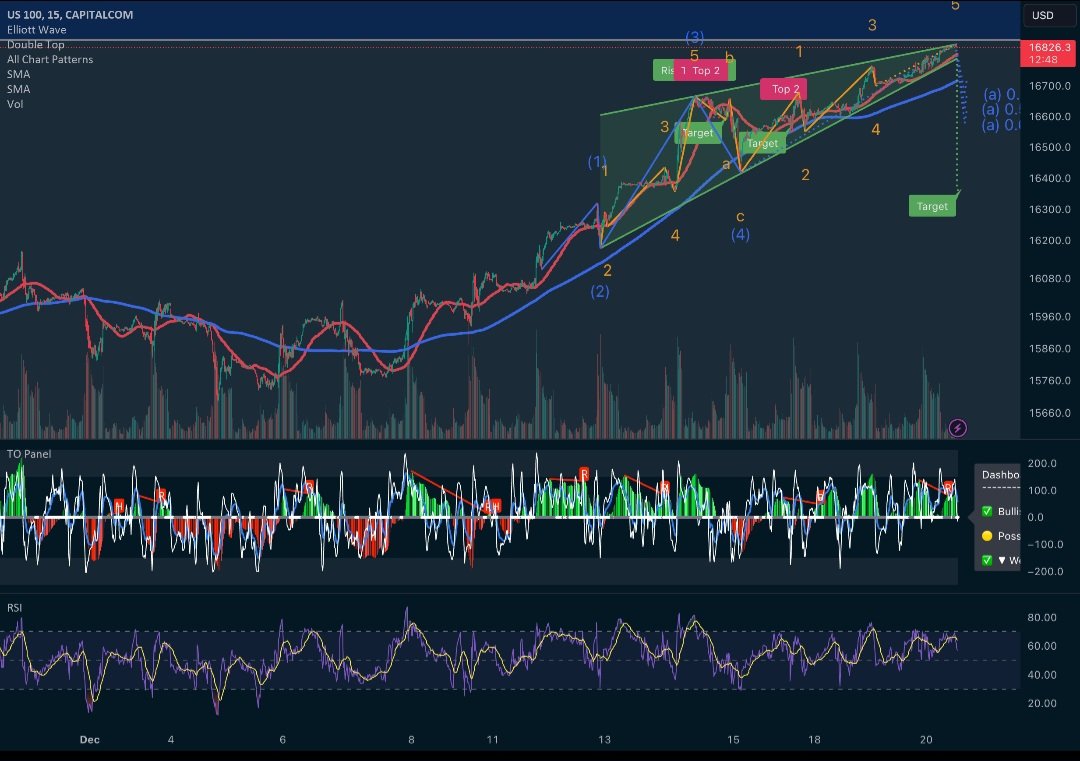
Task: Select the Double Top indicator label
Action: pyautogui.click(x=36, y=45)
